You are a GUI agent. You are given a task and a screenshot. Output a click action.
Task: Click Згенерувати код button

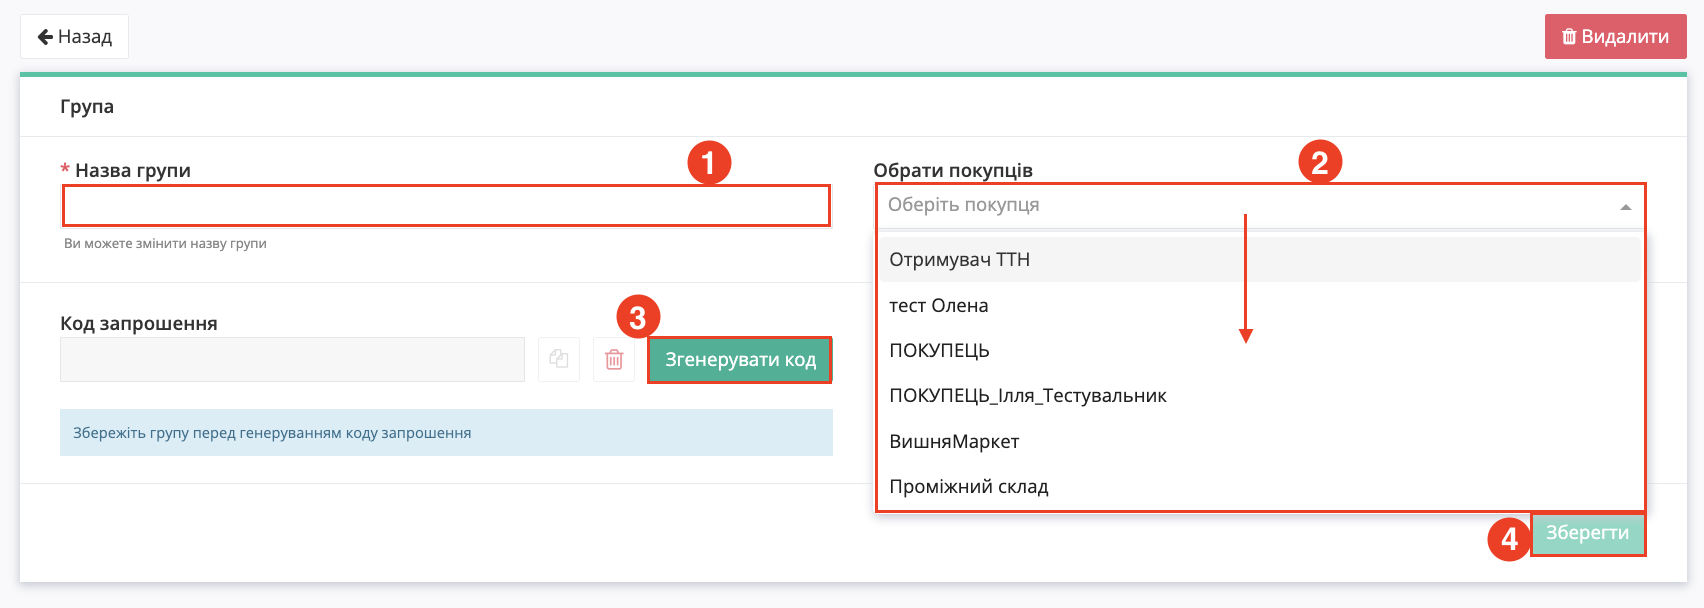pos(740,360)
